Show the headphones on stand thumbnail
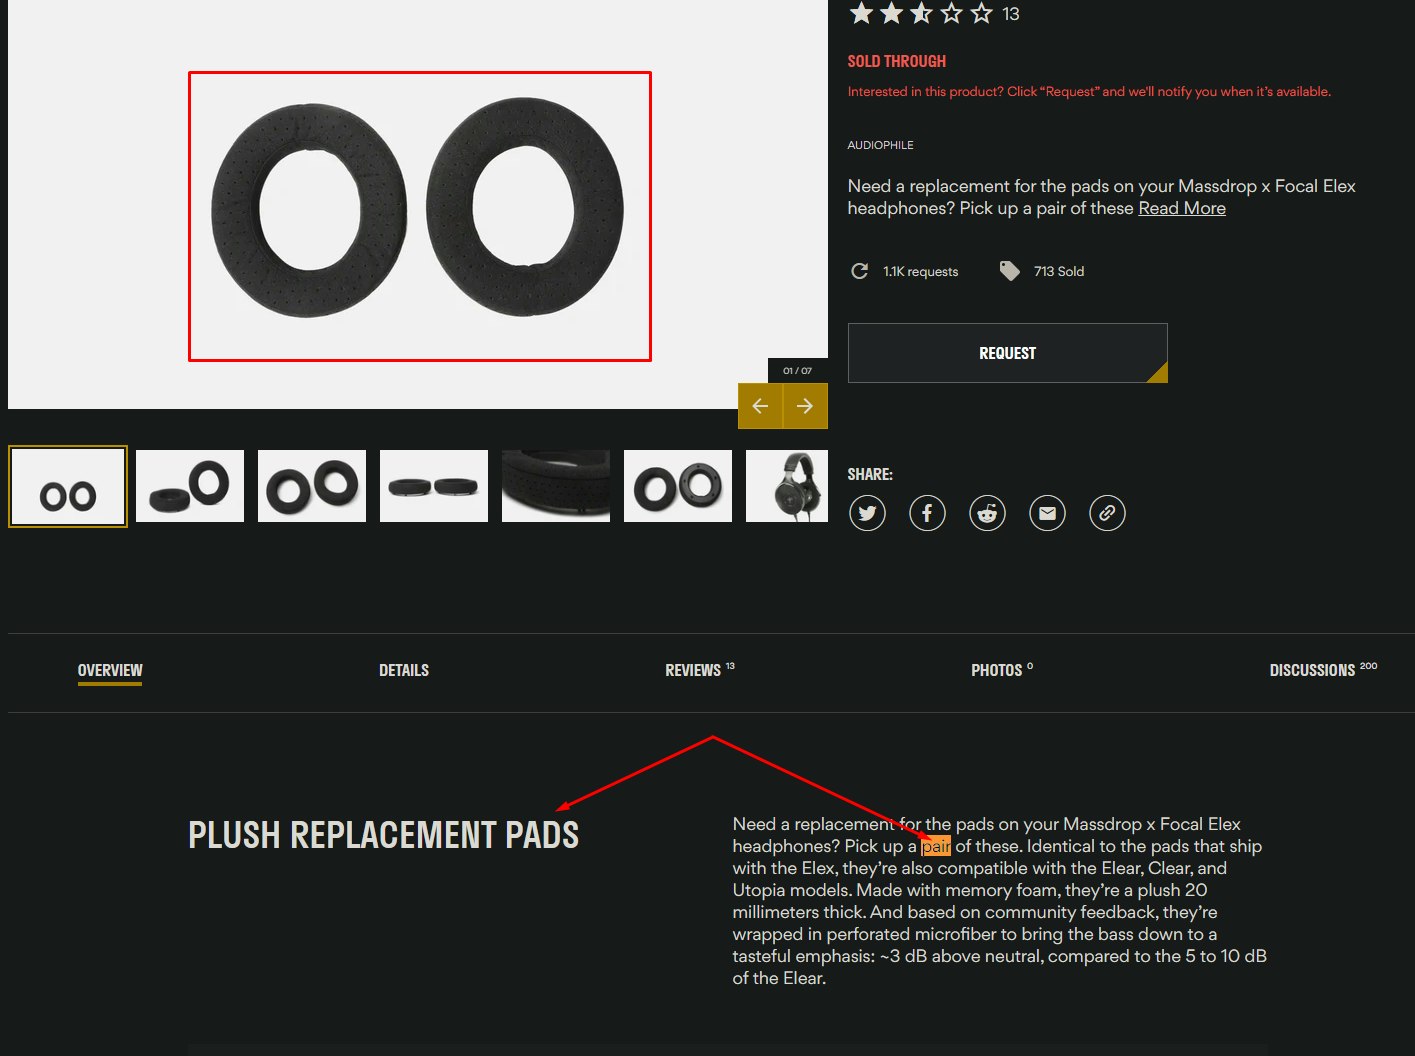The image size is (1415, 1056). [x=787, y=486]
